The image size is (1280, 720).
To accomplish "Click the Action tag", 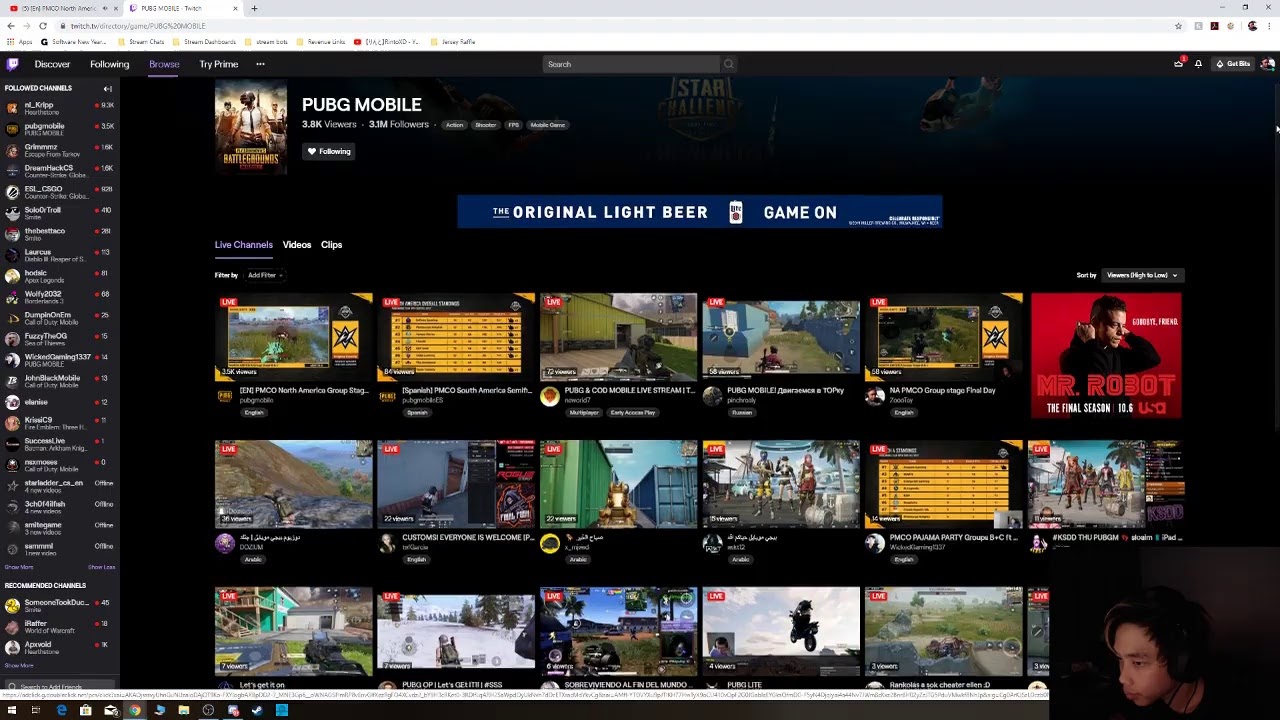I will 455,125.
